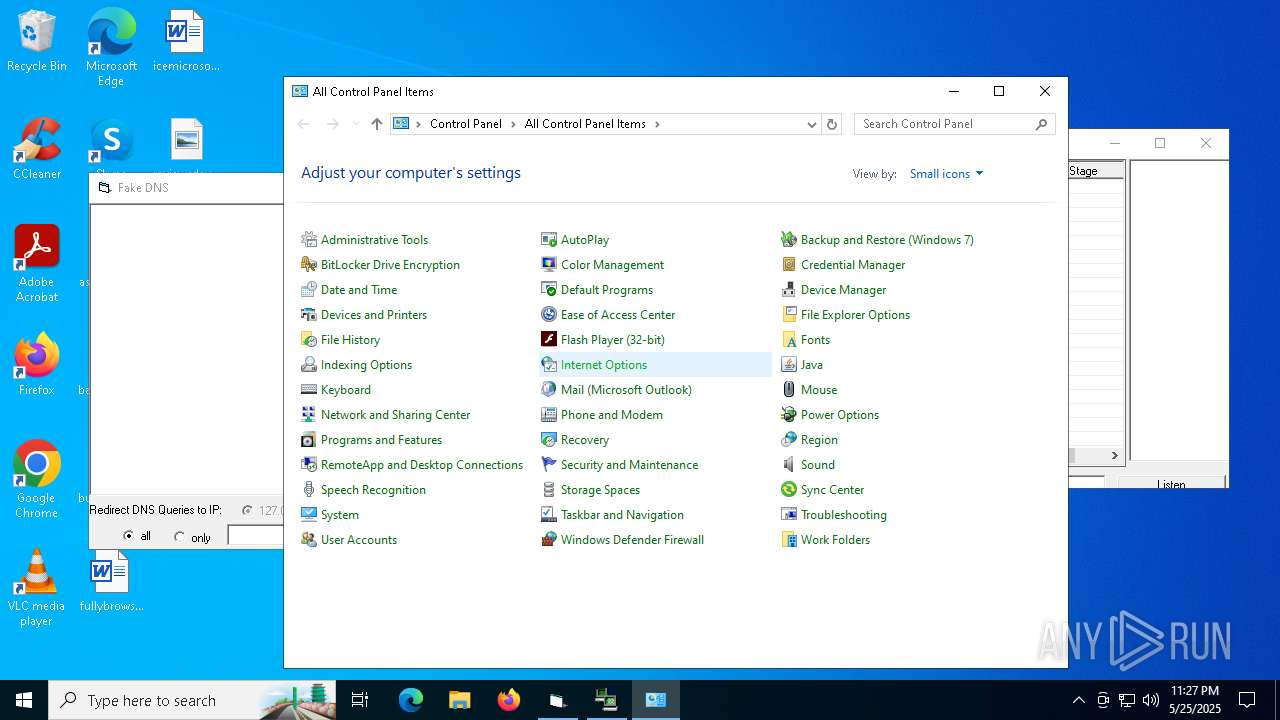Click the taskbar volume icon

[x=1151, y=700]
